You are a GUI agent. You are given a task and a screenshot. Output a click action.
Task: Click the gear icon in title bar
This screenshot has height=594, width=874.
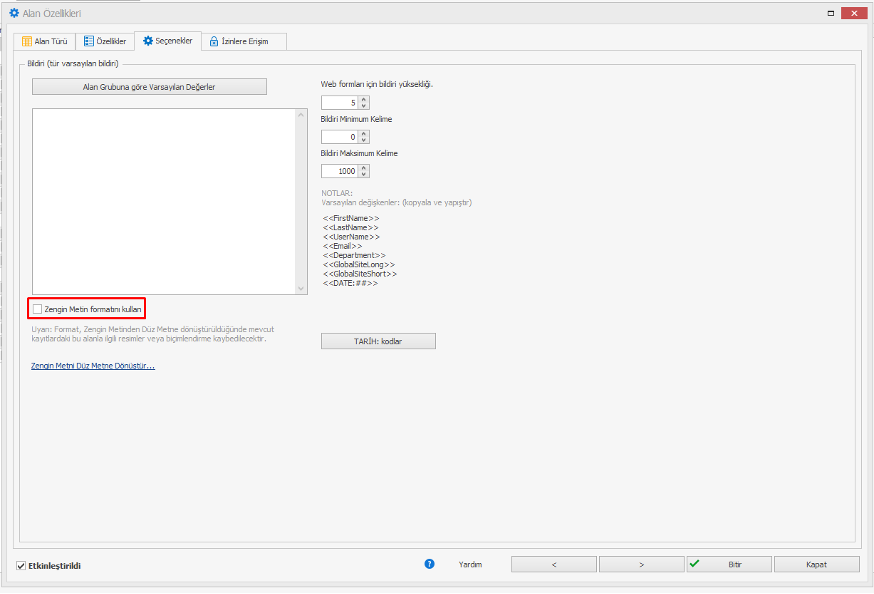(14, 13)
